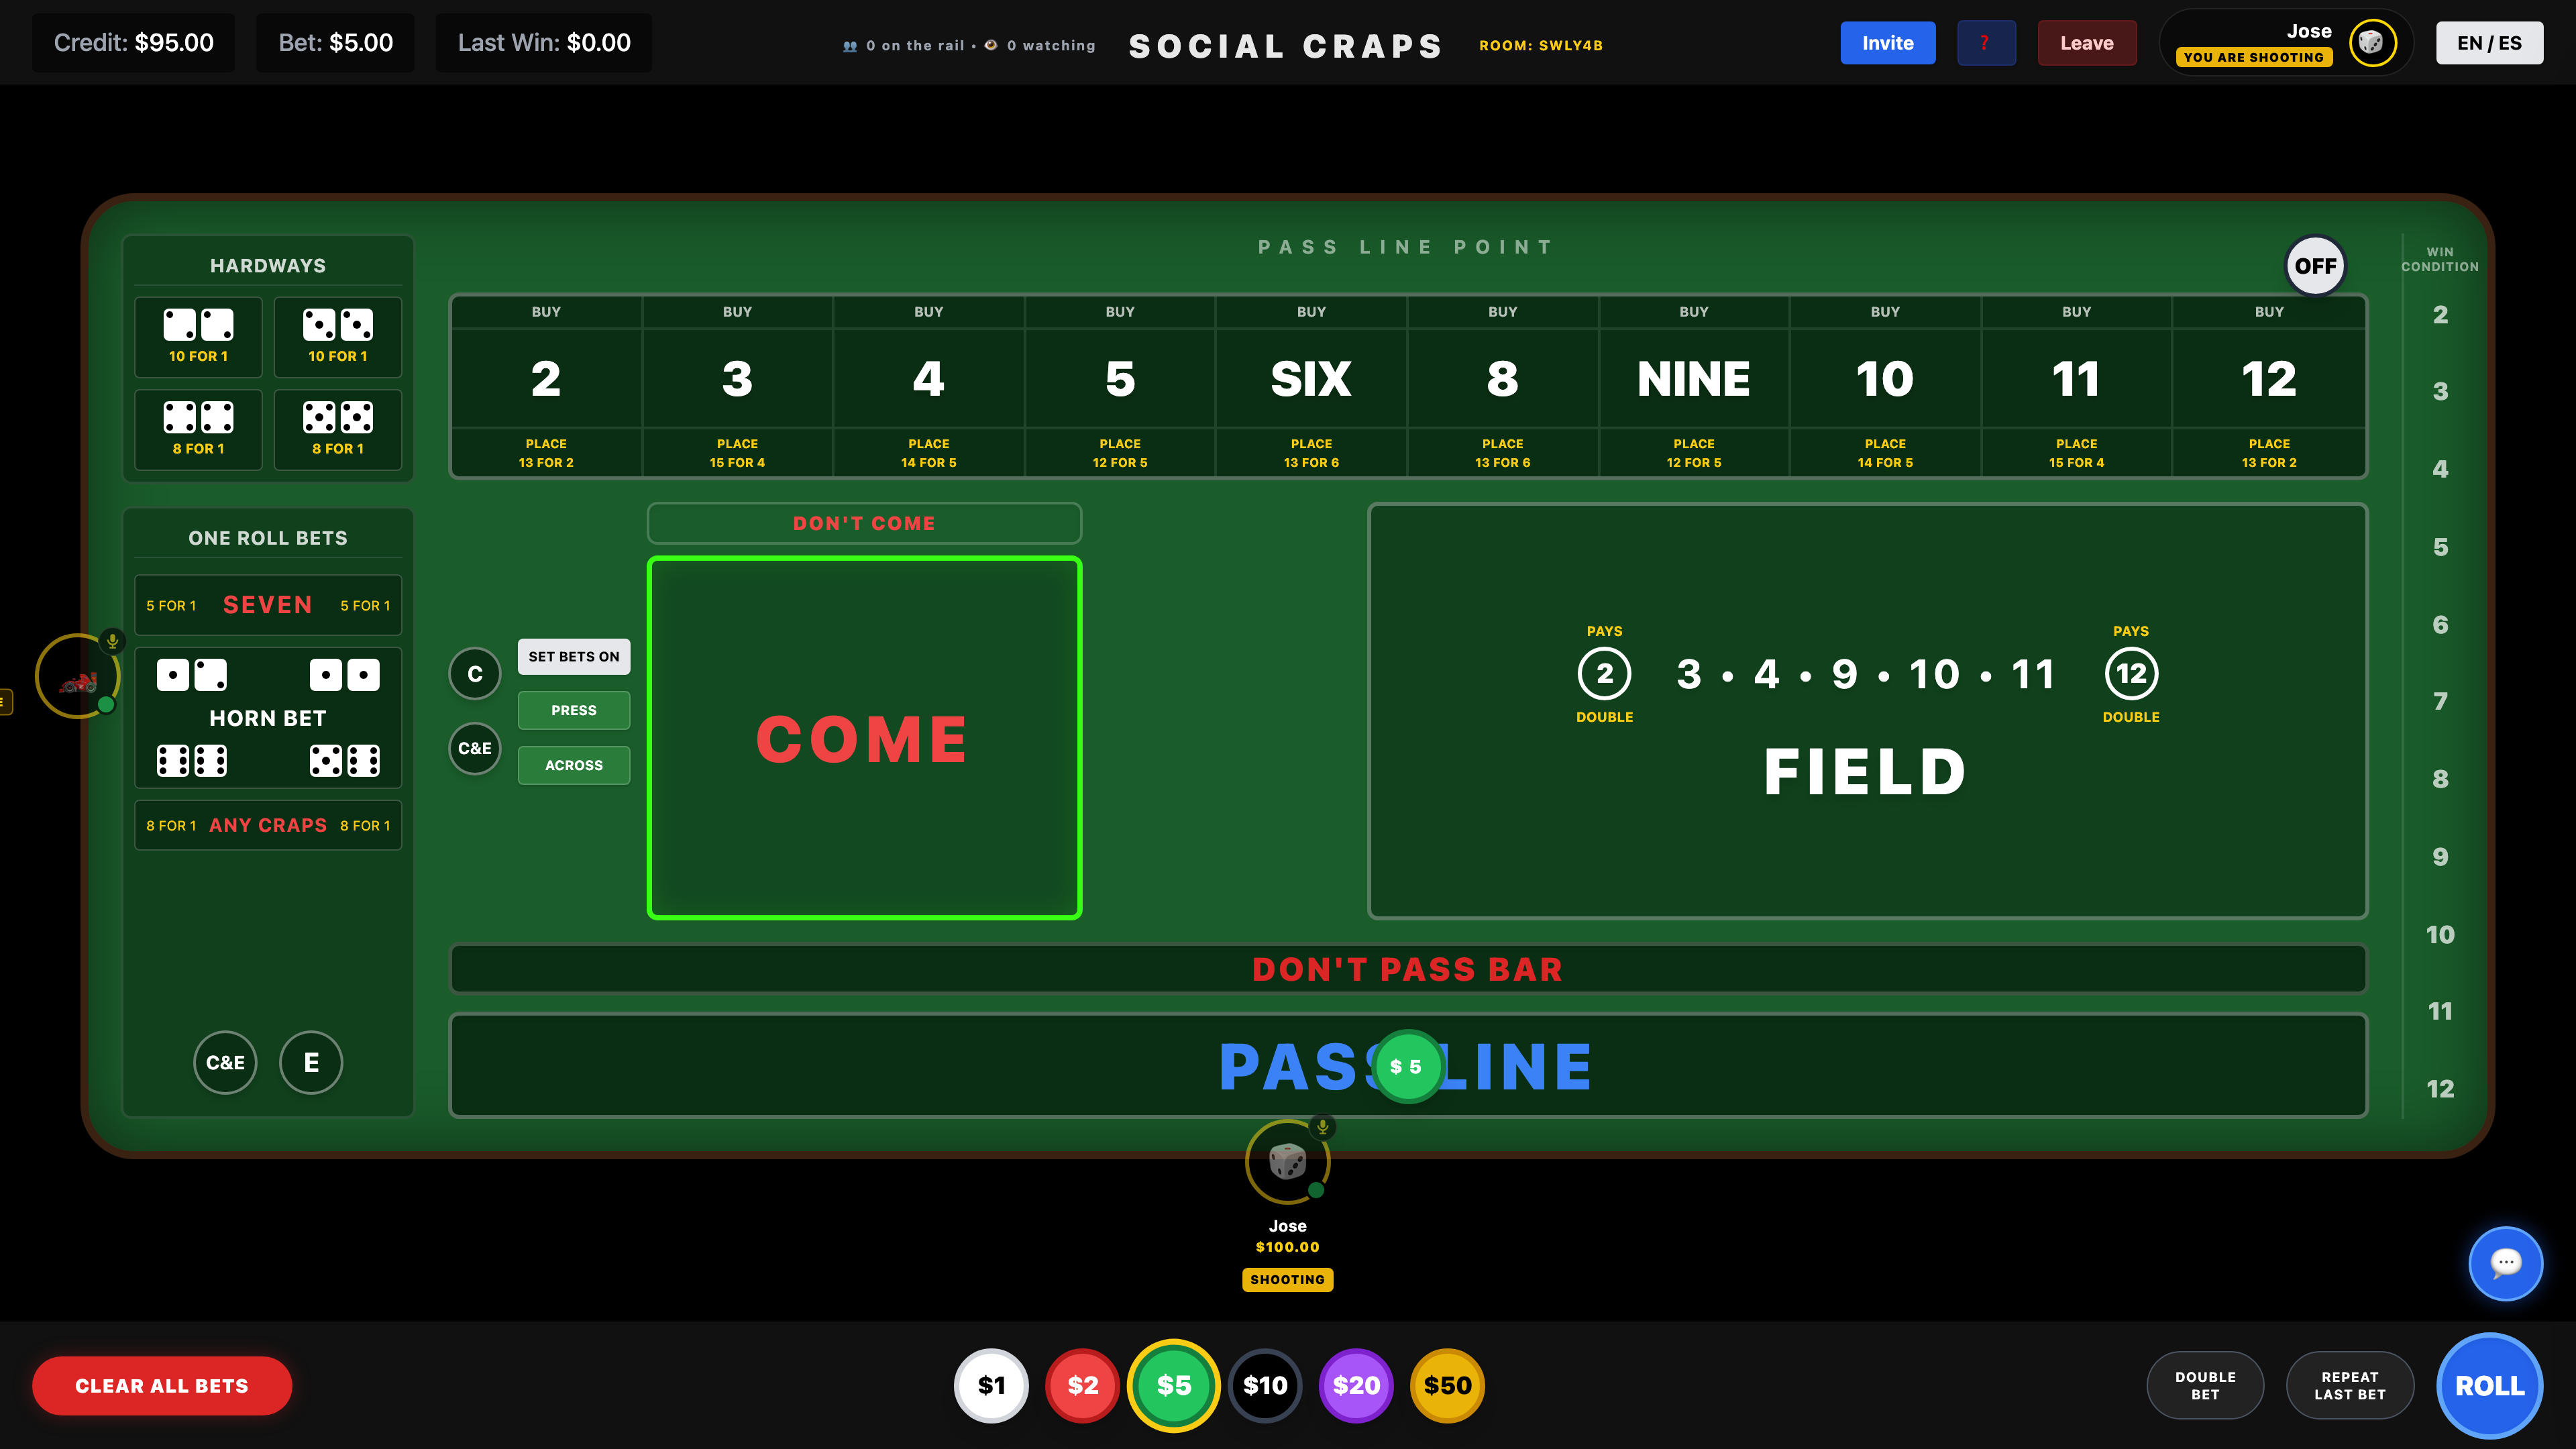The image size is (2576, 1449).
Task: Click the Leave button
Action: click(2087, 43)
